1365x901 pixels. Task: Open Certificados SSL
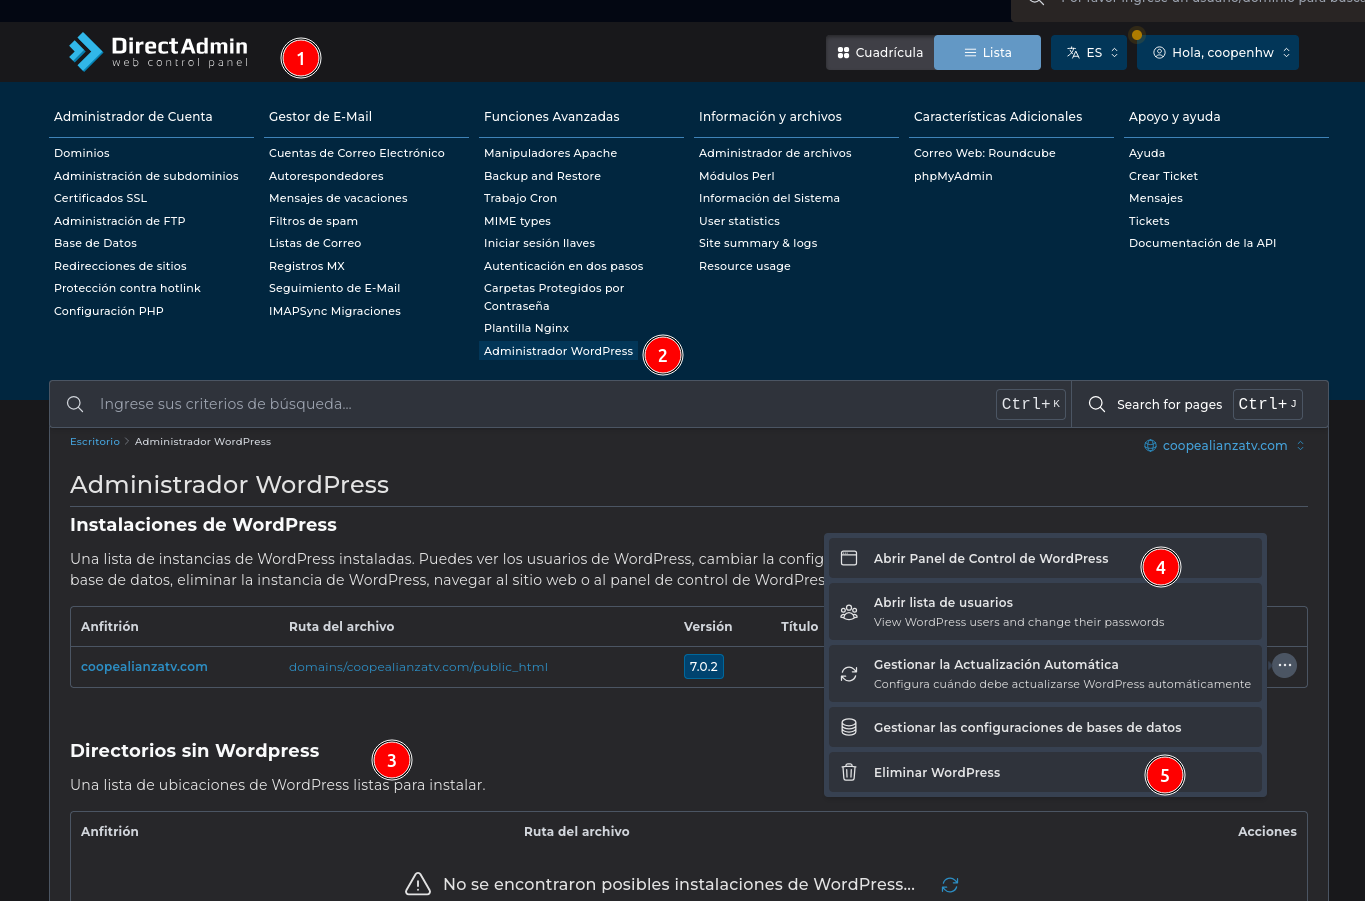[x=100, y=198]
